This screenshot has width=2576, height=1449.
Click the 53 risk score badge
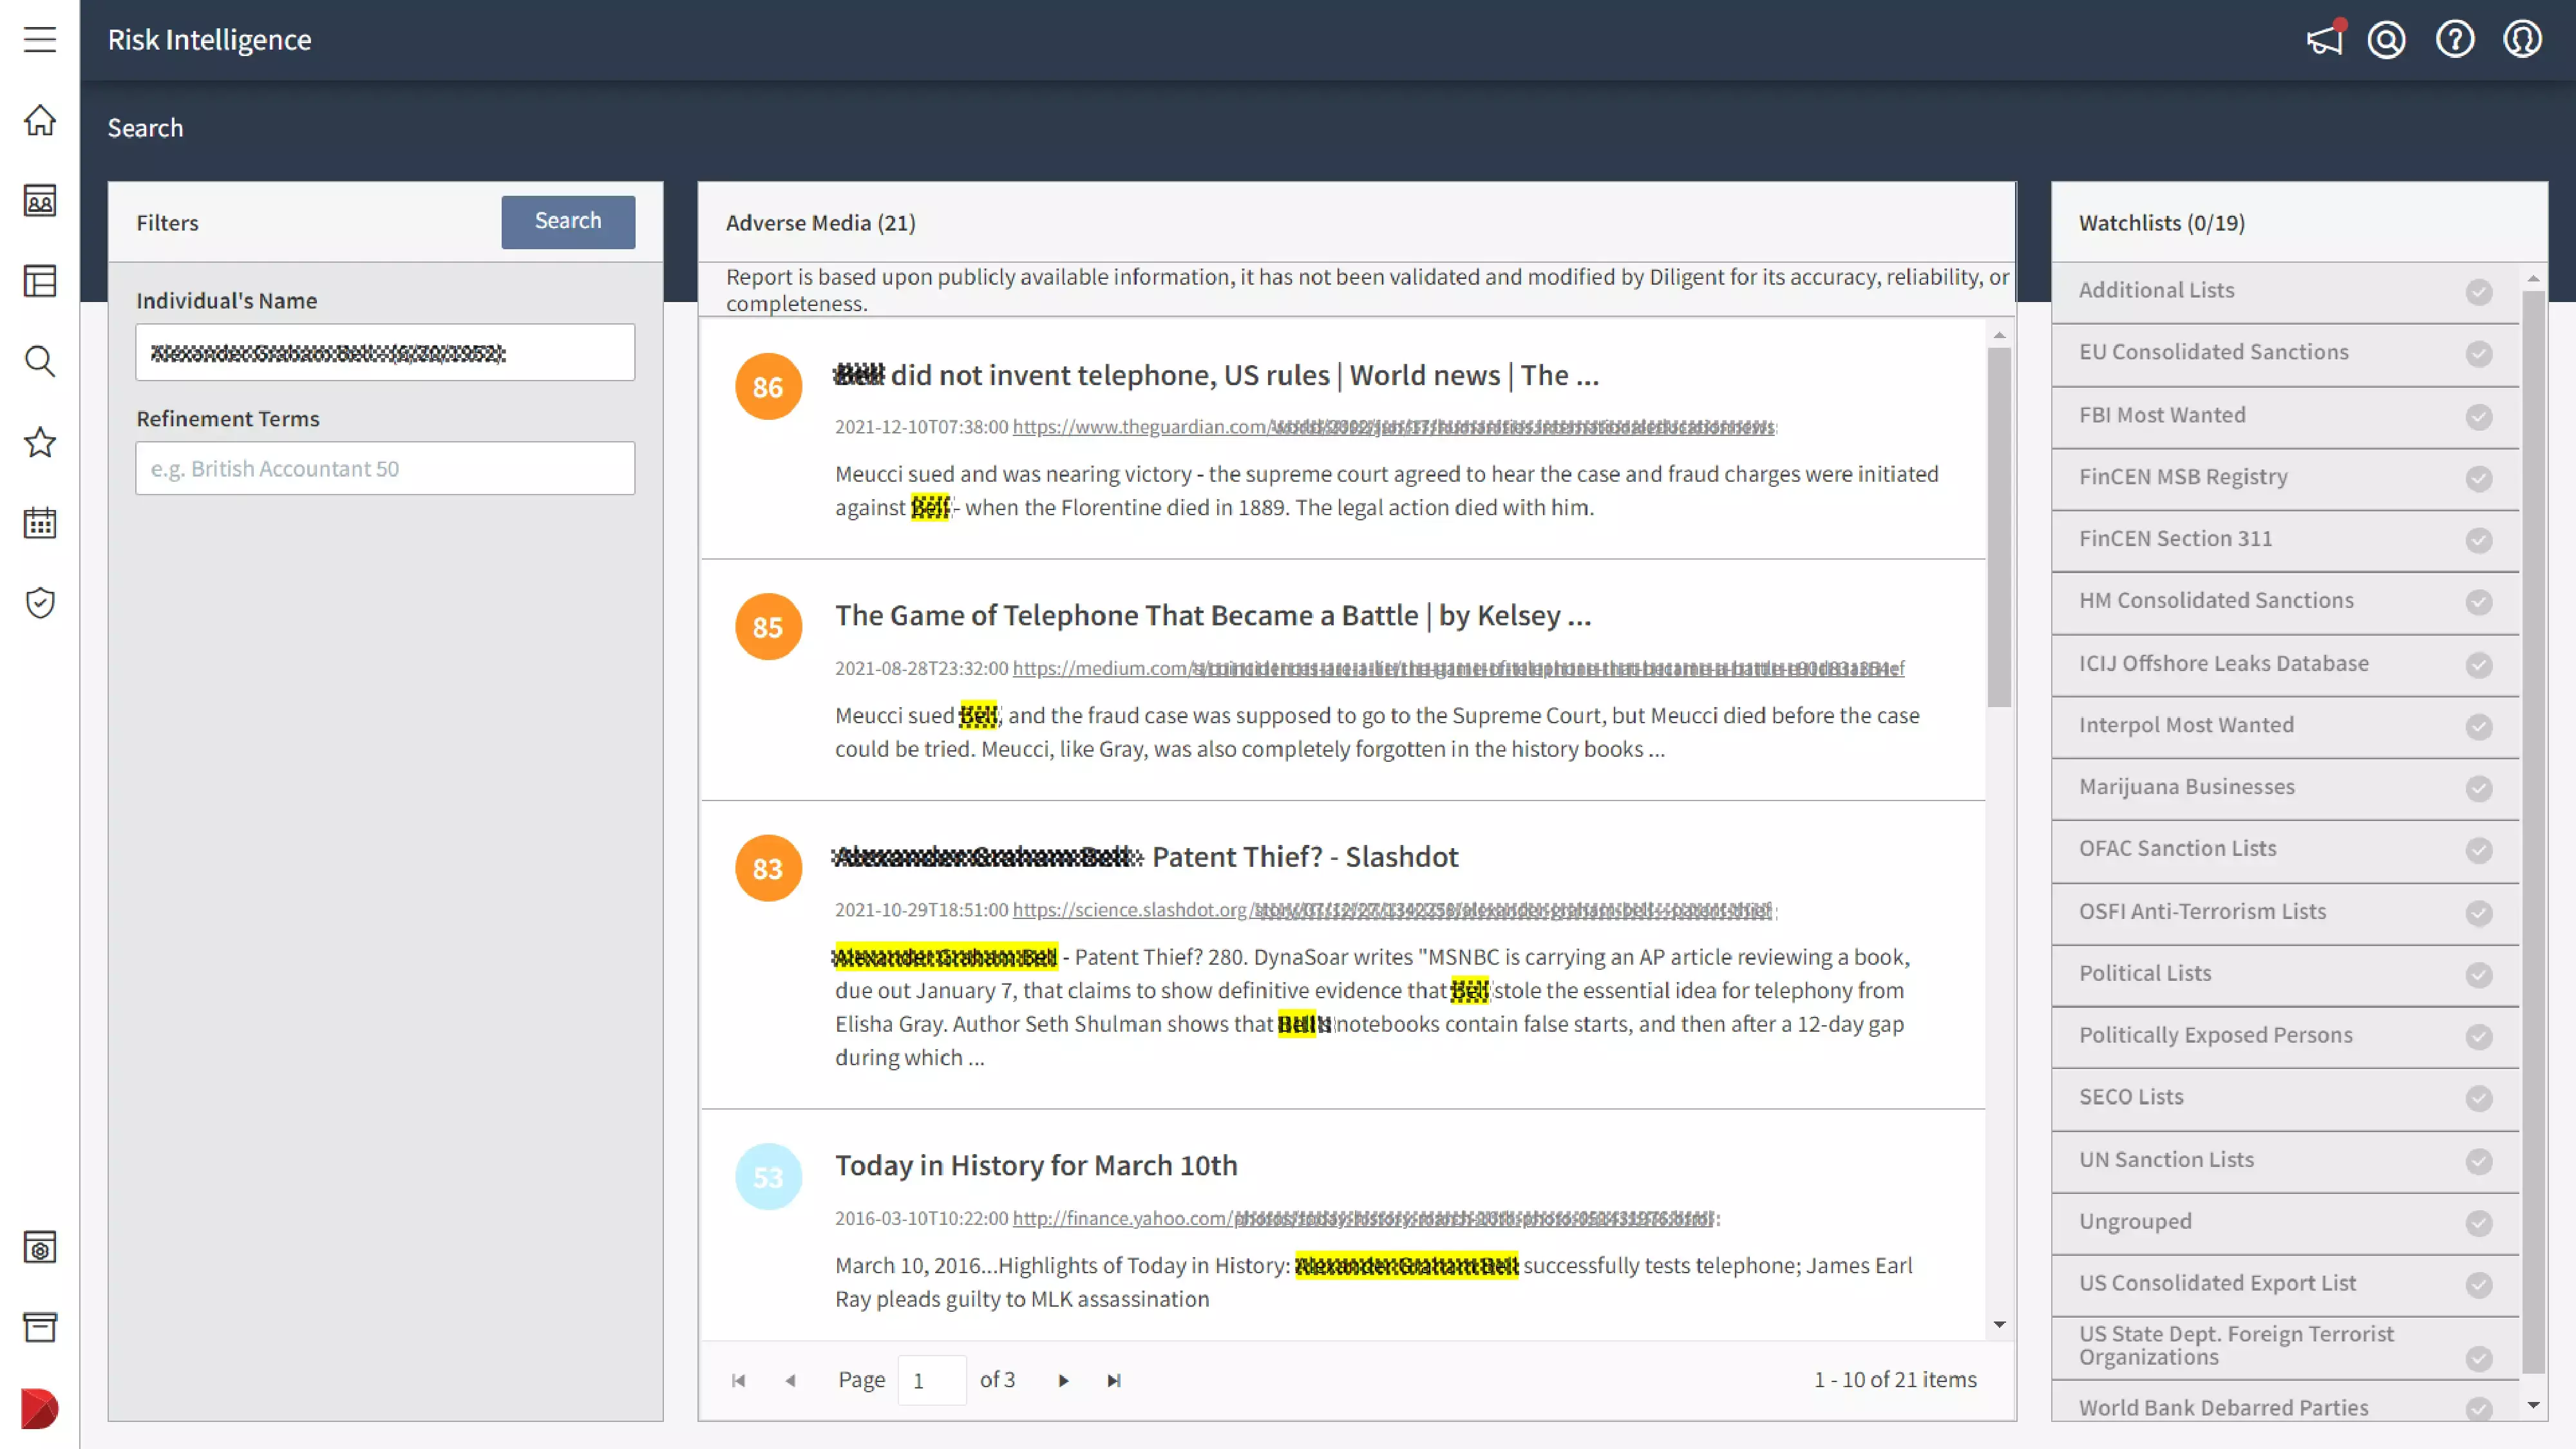768,1177
